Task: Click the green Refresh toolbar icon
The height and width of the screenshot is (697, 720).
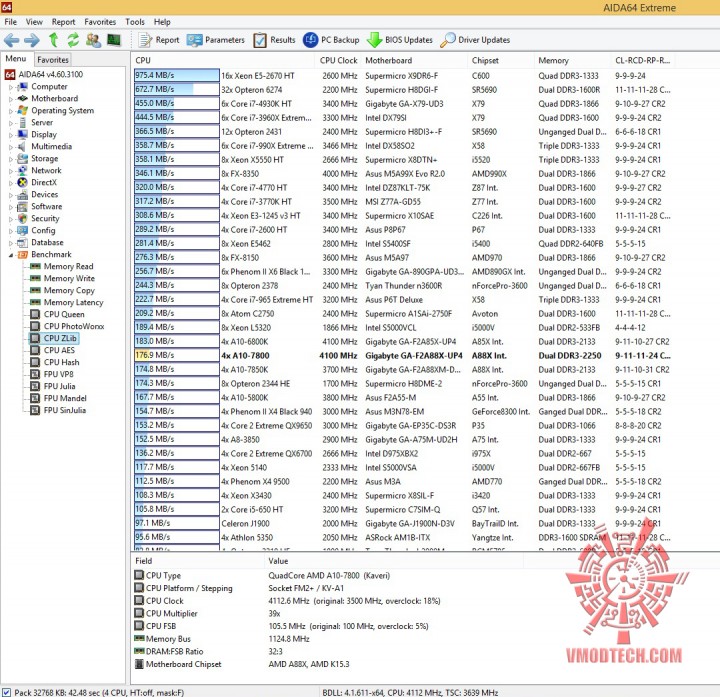Action: (73, 40)
